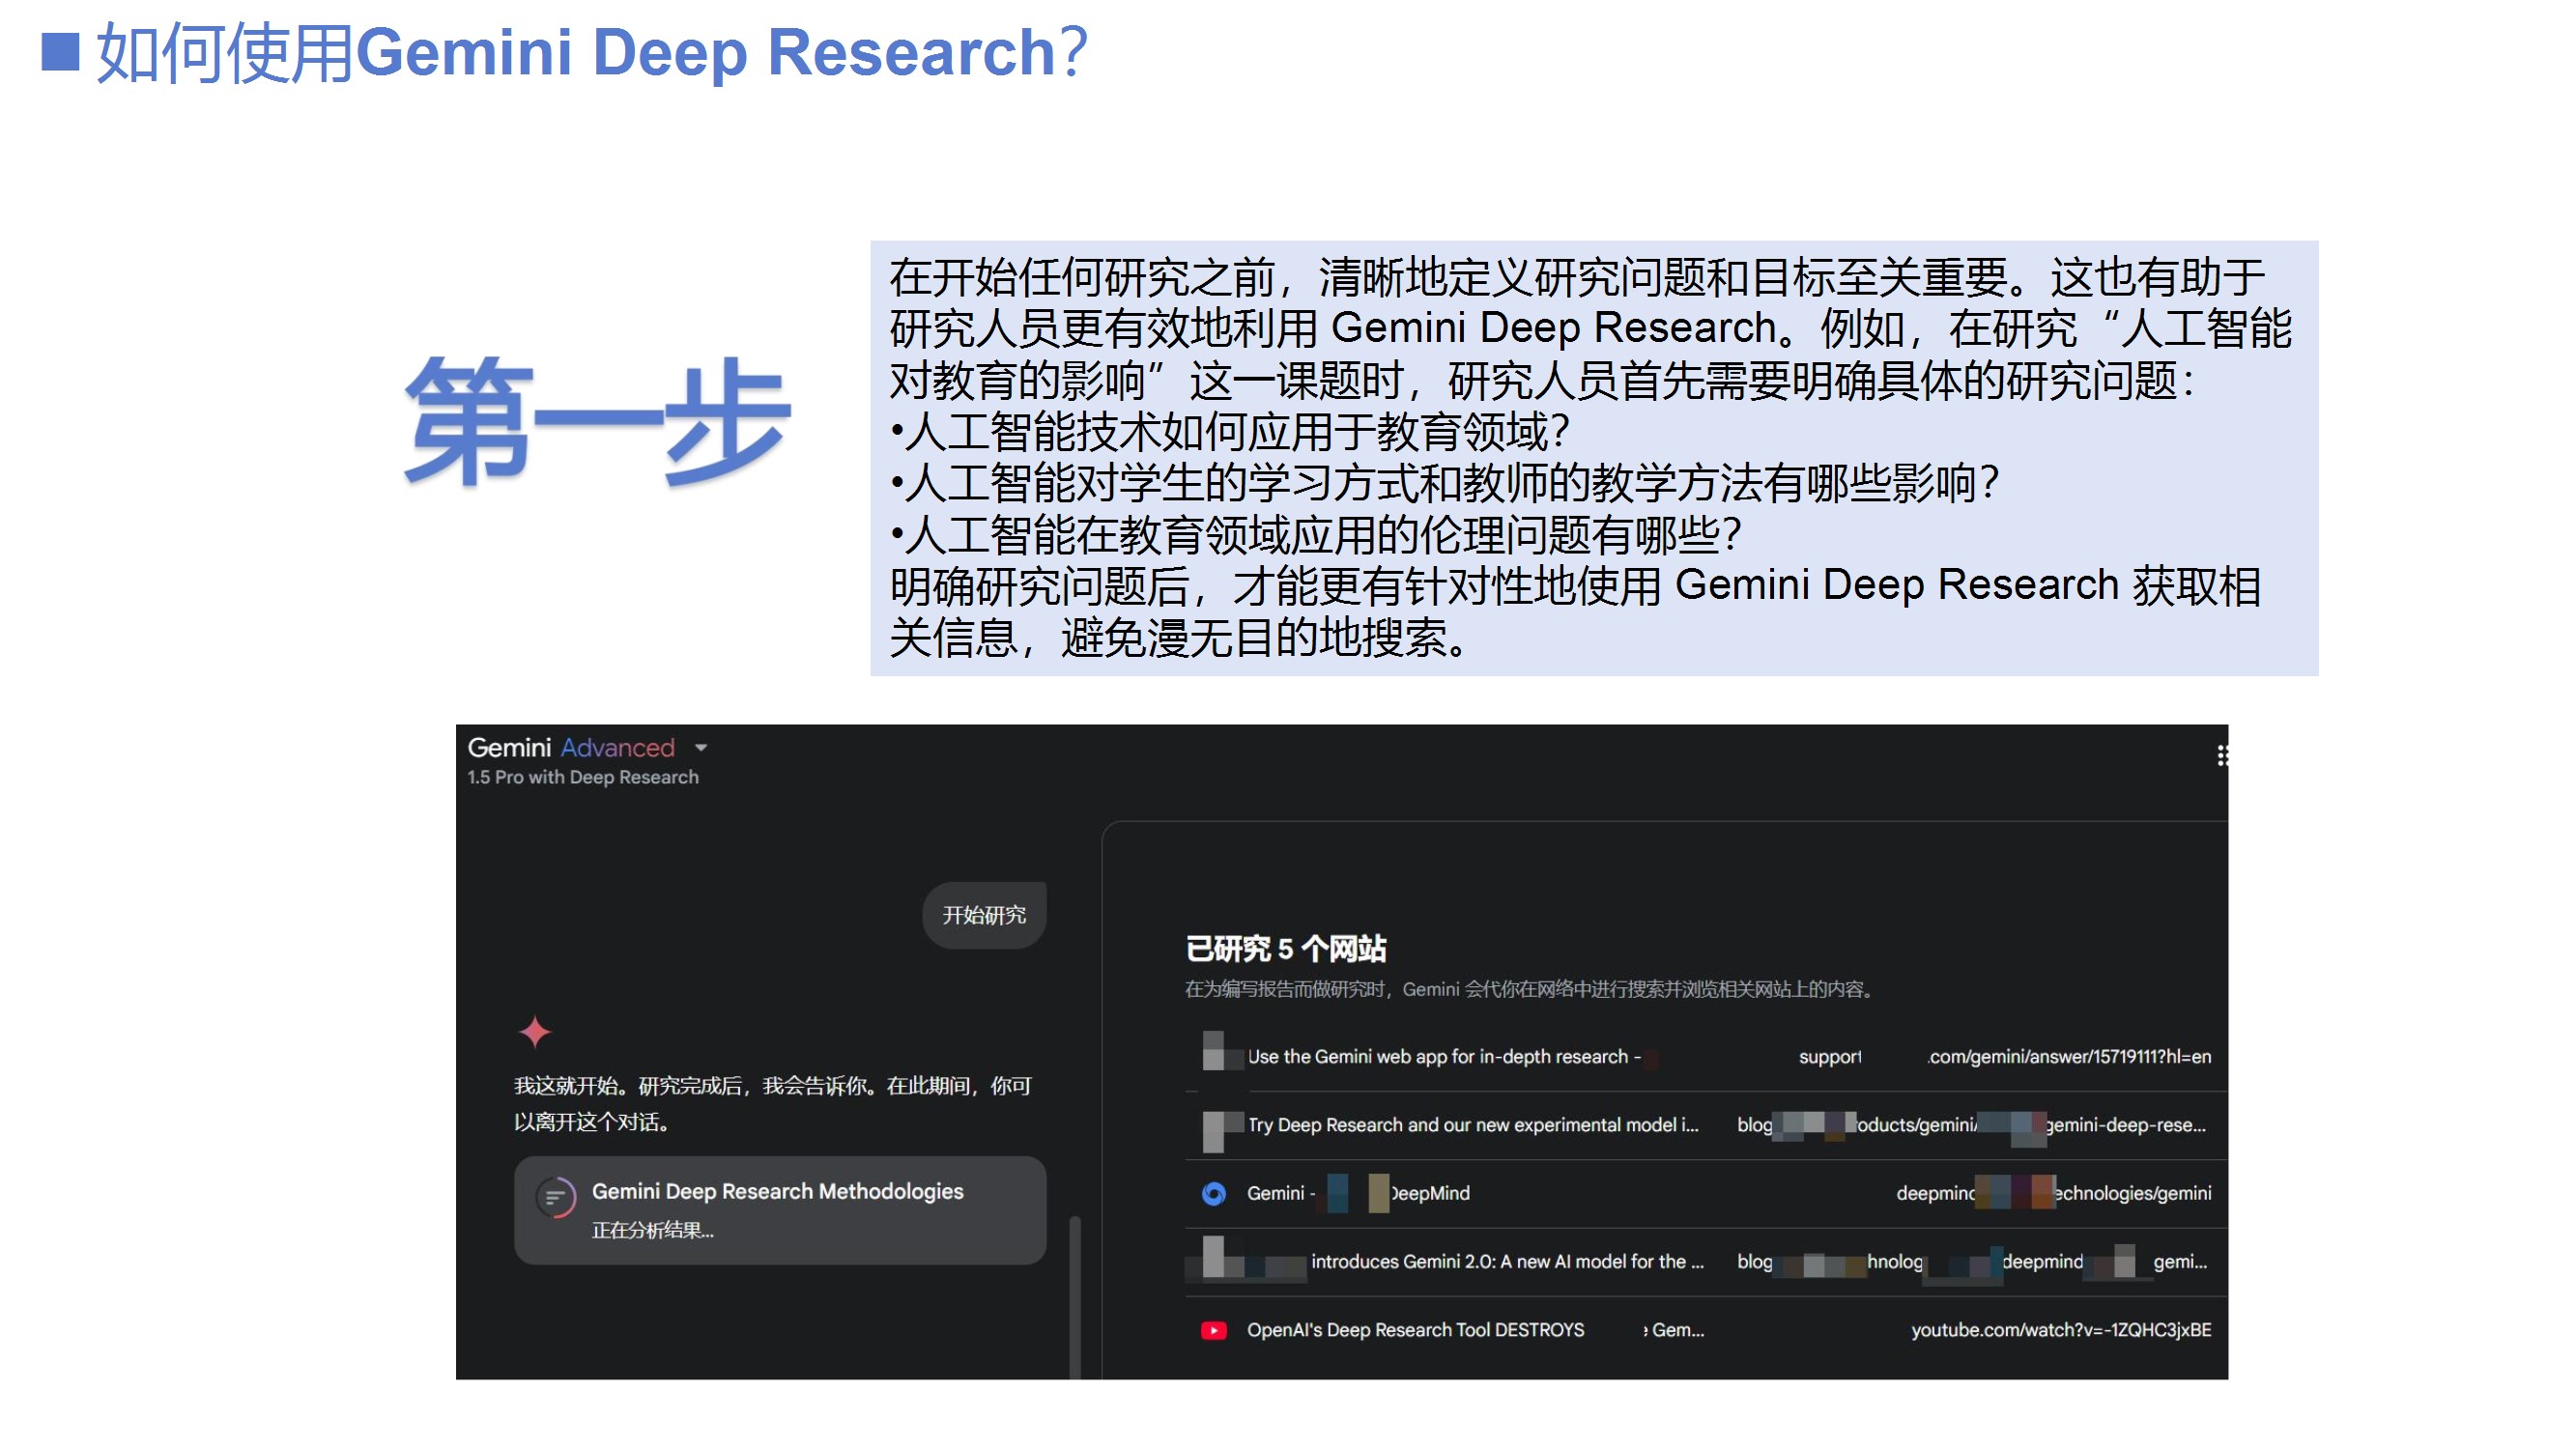Click the youtube.com/watch URL text
The image size is (2576, 1449).
[x=2060, y=1330]
